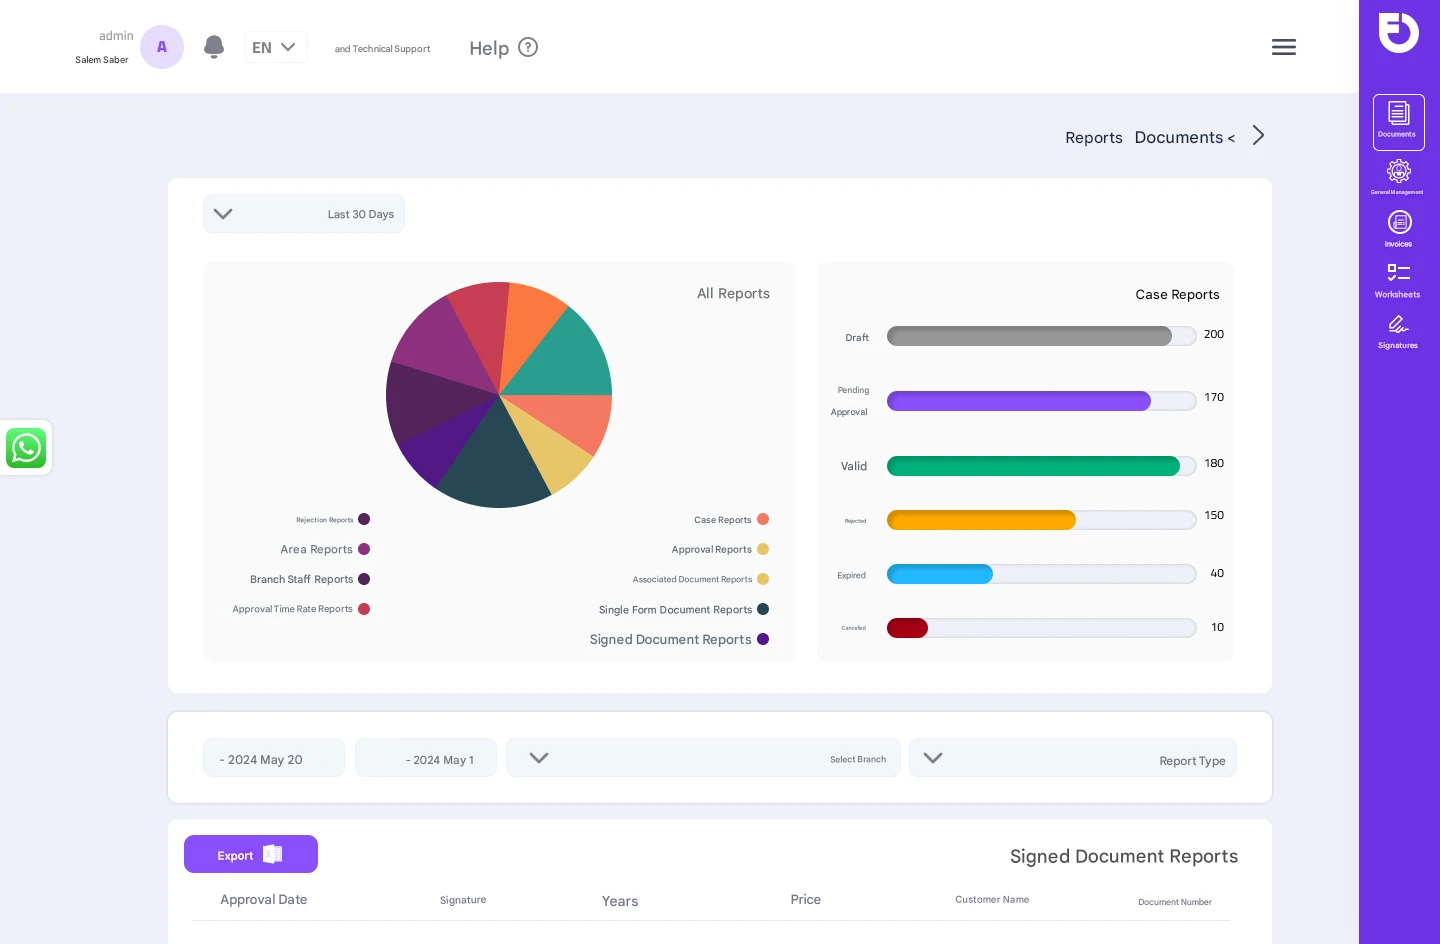Screen dimensions: 1440x944
Task: Switch to the Reports breadcrumb item
Action: coord(1094,137)
